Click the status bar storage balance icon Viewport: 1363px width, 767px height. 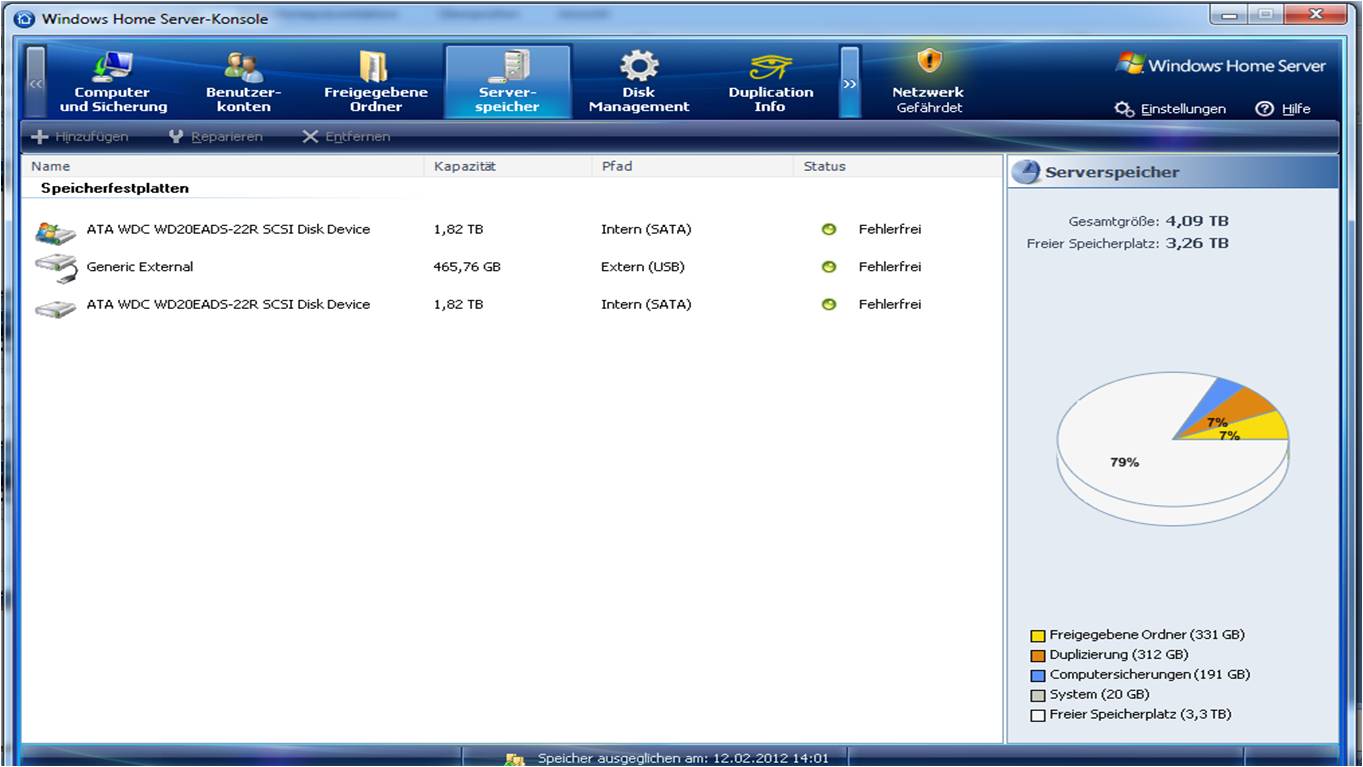[x=515, y=759]
